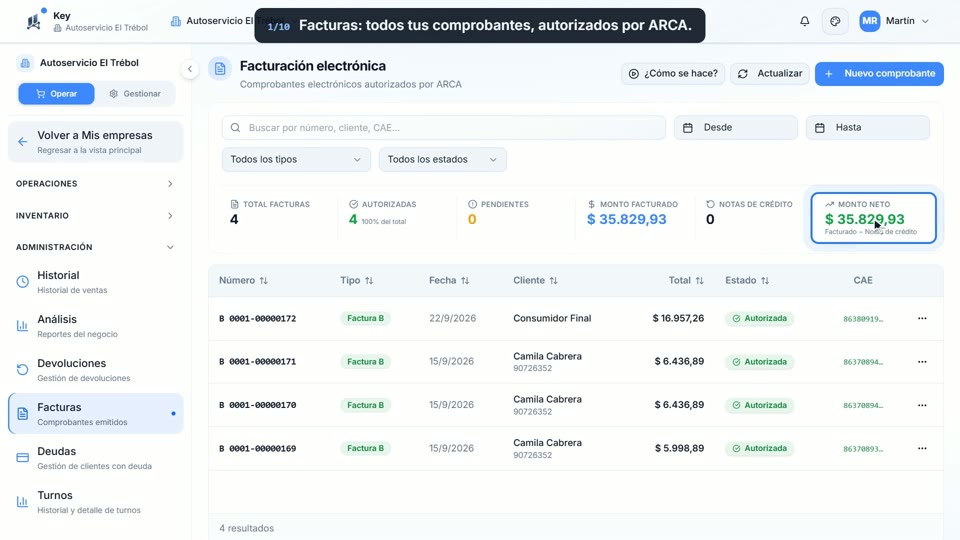
Task: Click the Key app logo
Action: [34, 21]
